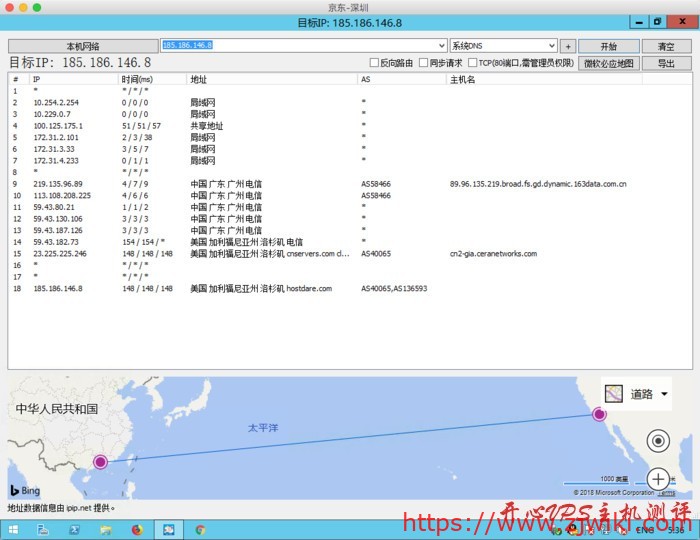Click the 154 / 154 / * time cell

143,242
